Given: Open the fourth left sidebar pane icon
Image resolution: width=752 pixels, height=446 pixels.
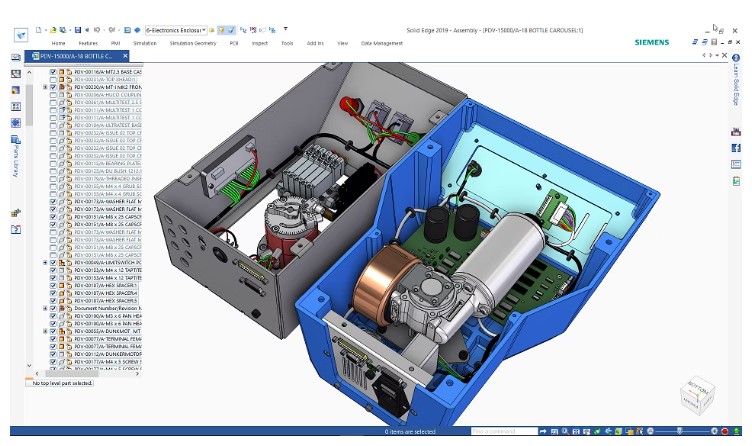Looking at the screenshot, I should (16, 106).
